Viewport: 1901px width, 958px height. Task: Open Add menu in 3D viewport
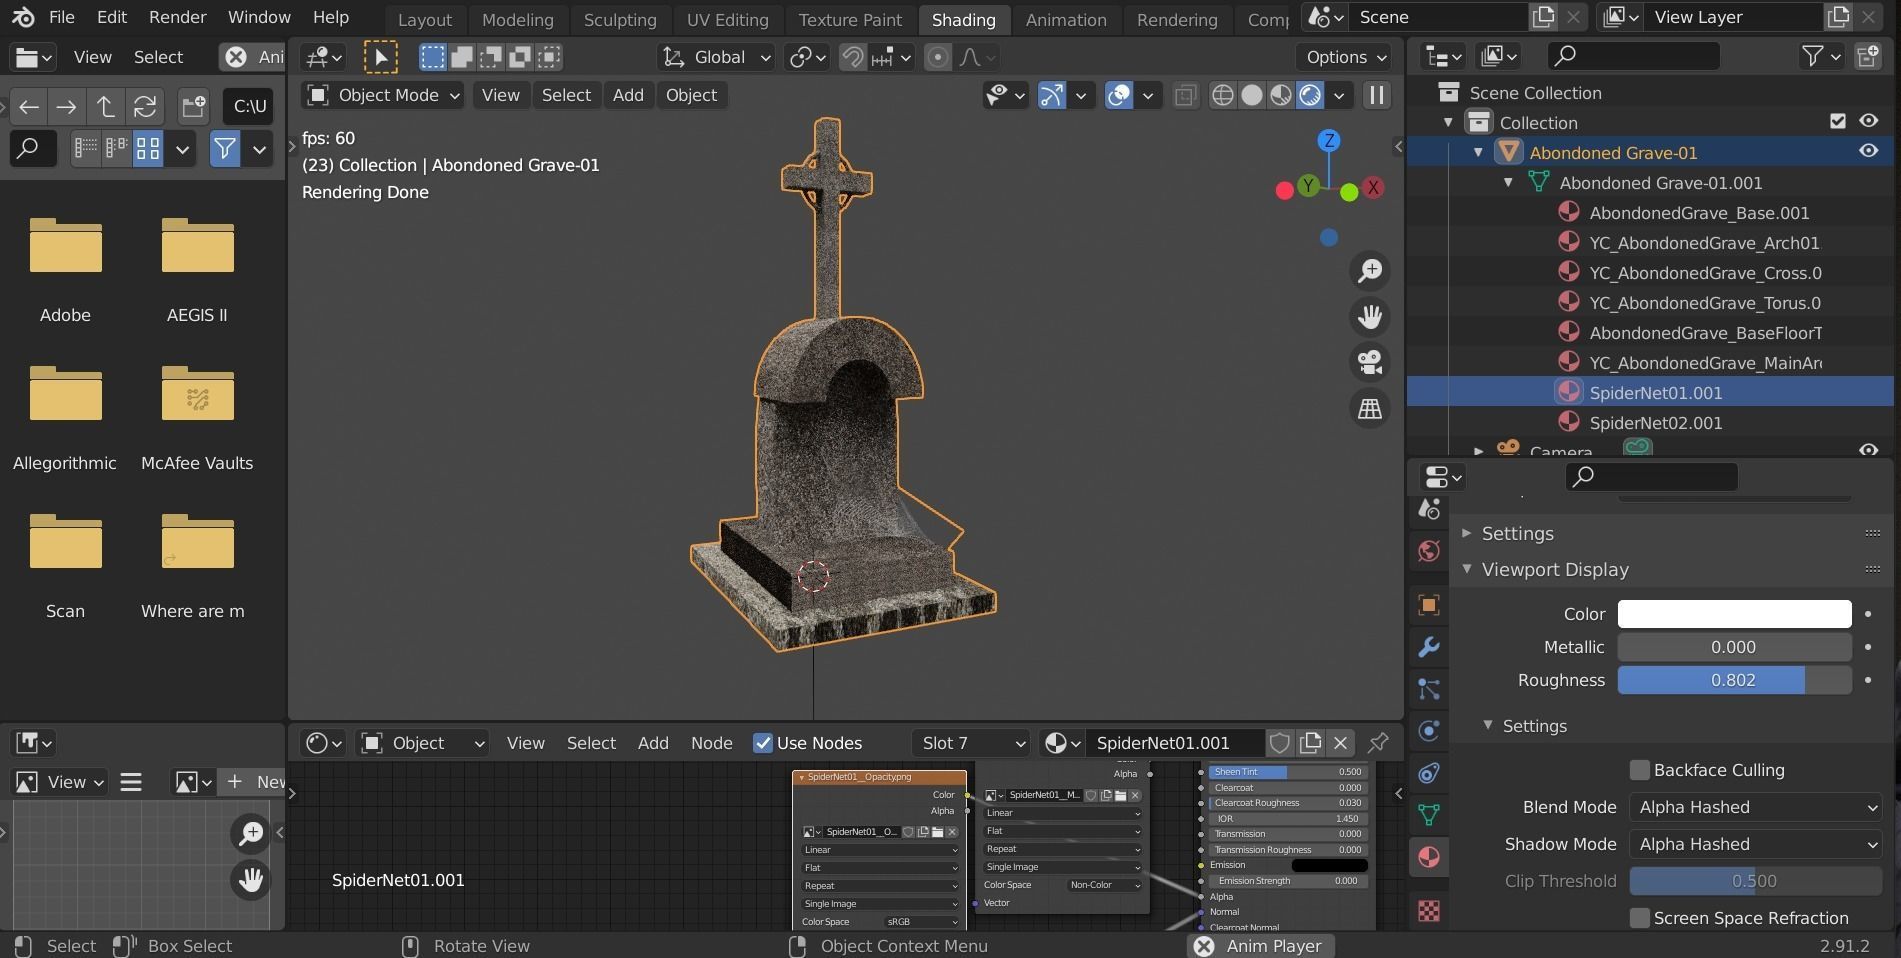[628, 95]
